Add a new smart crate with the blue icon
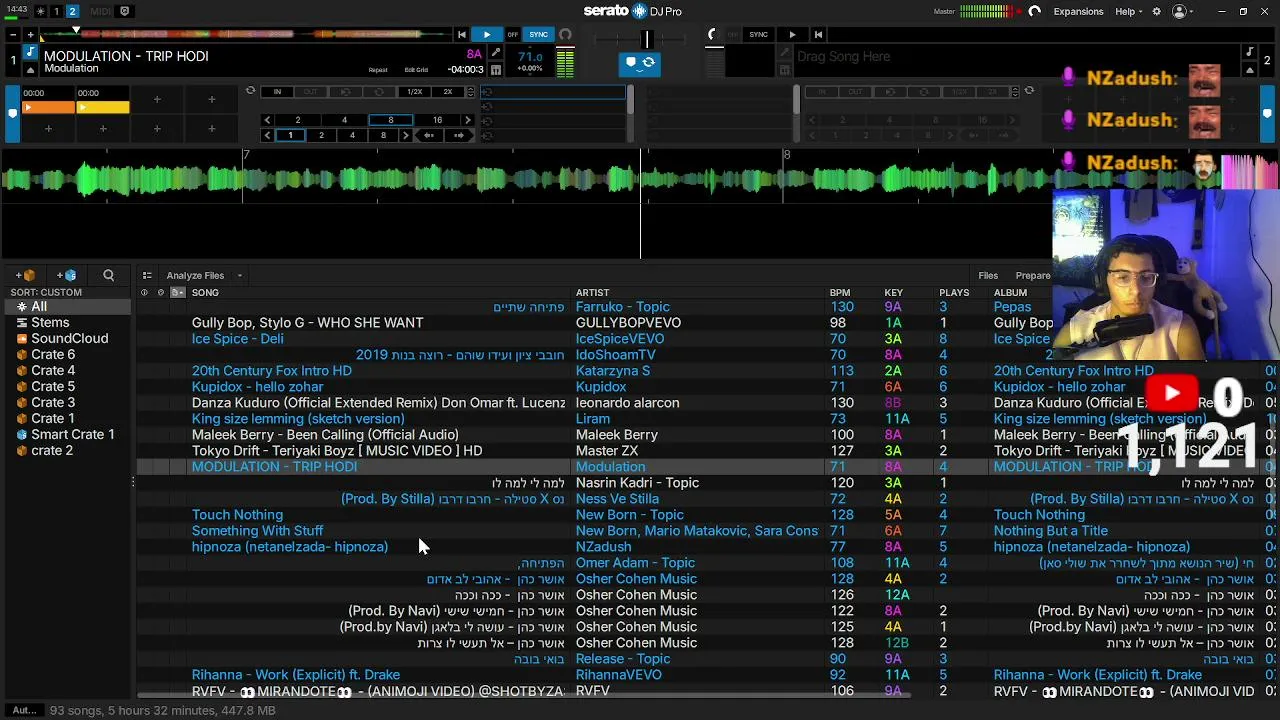The width and height of the screenshot is (1280, 720). coord(66,275)
